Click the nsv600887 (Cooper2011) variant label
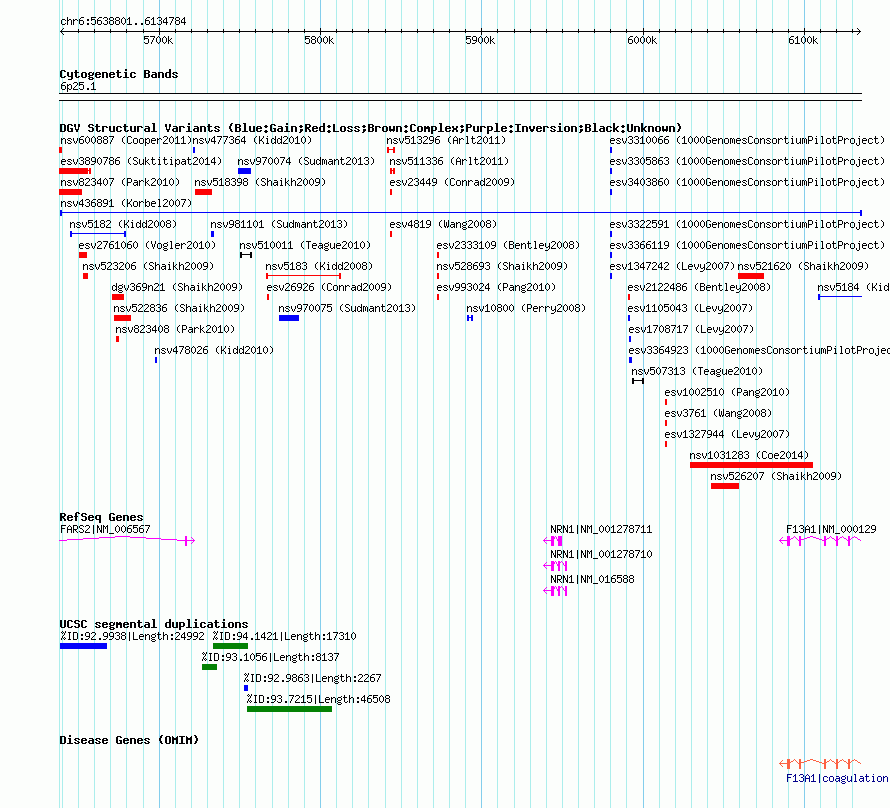This screenshot has height=808, width=890. pyautogui.click(x=126, y=140)
